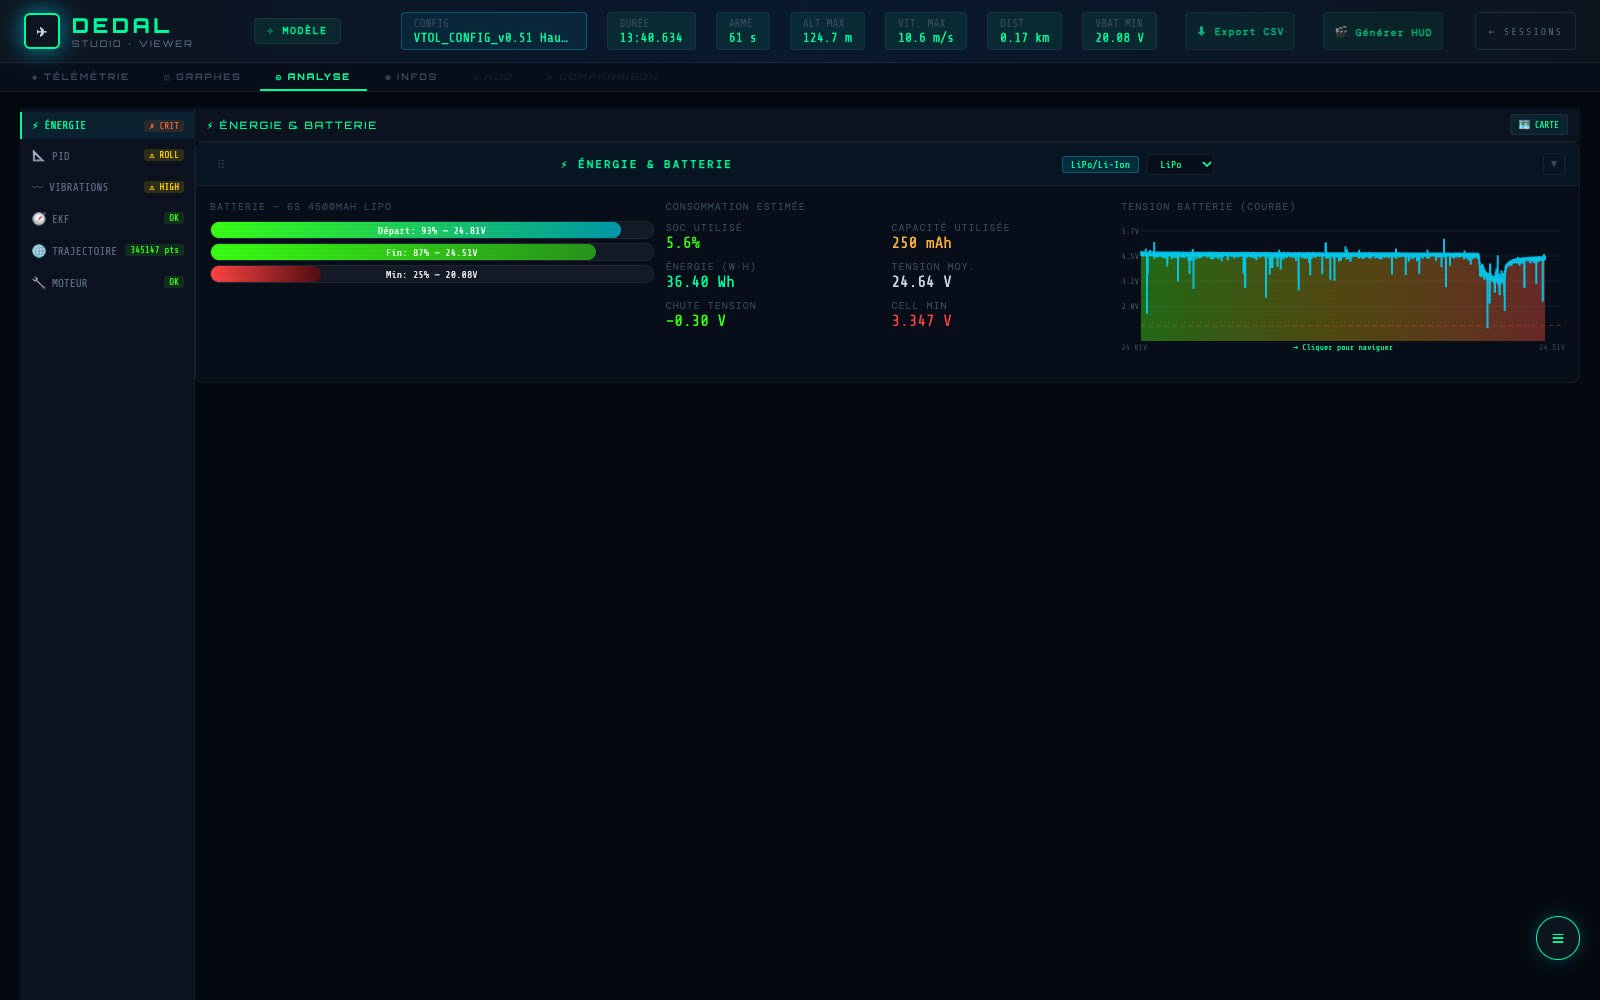Screen dimensions: 1600x1000
Task: Click the Vibrations wave icon in sidebar
Action: coord(37,187)
